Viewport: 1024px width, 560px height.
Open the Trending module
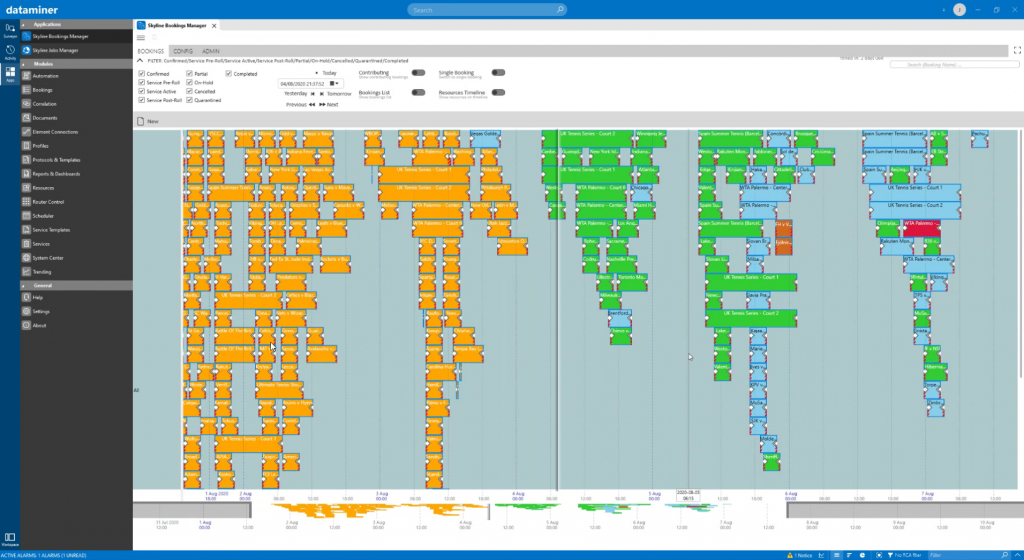[42, 271]
